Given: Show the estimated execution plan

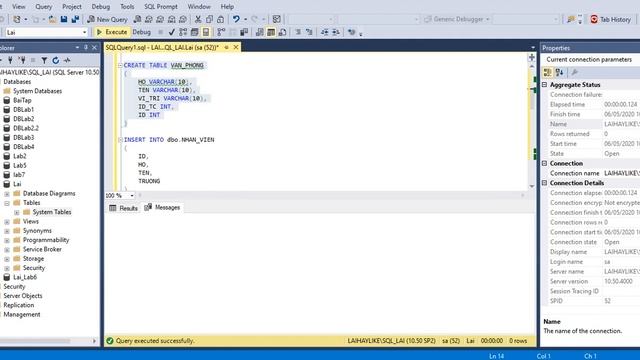Looking at the screenshot, I should [x=183, y=32].
